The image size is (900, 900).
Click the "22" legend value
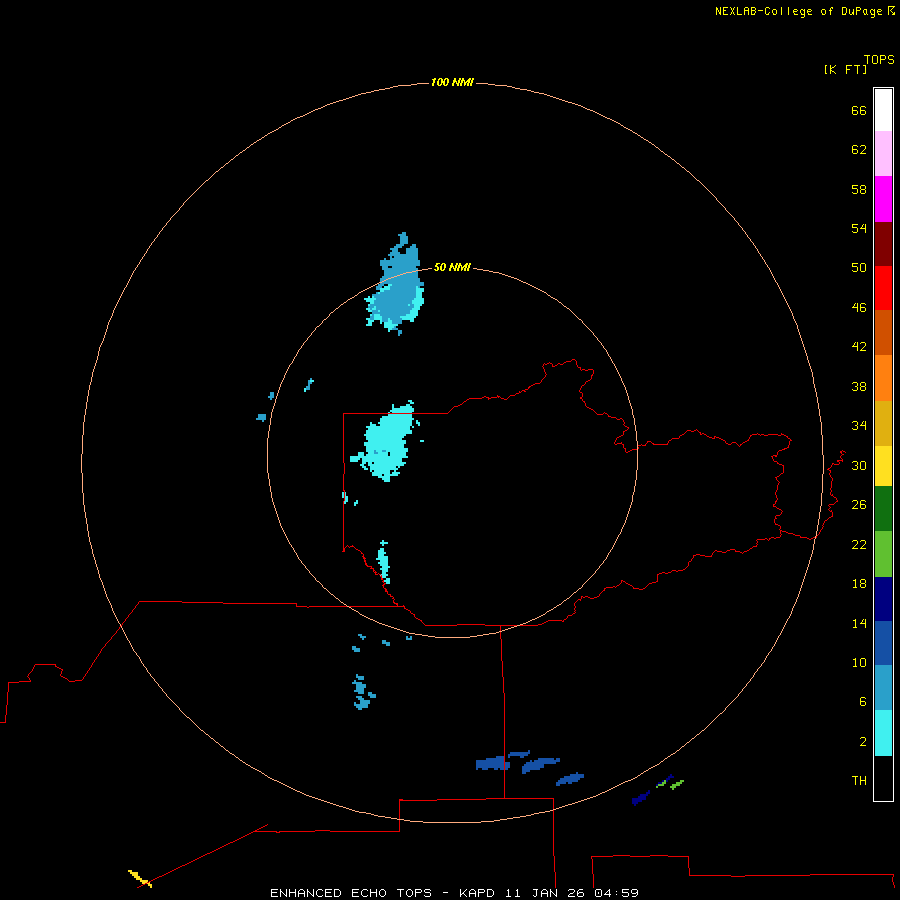(x=859, y=545)
